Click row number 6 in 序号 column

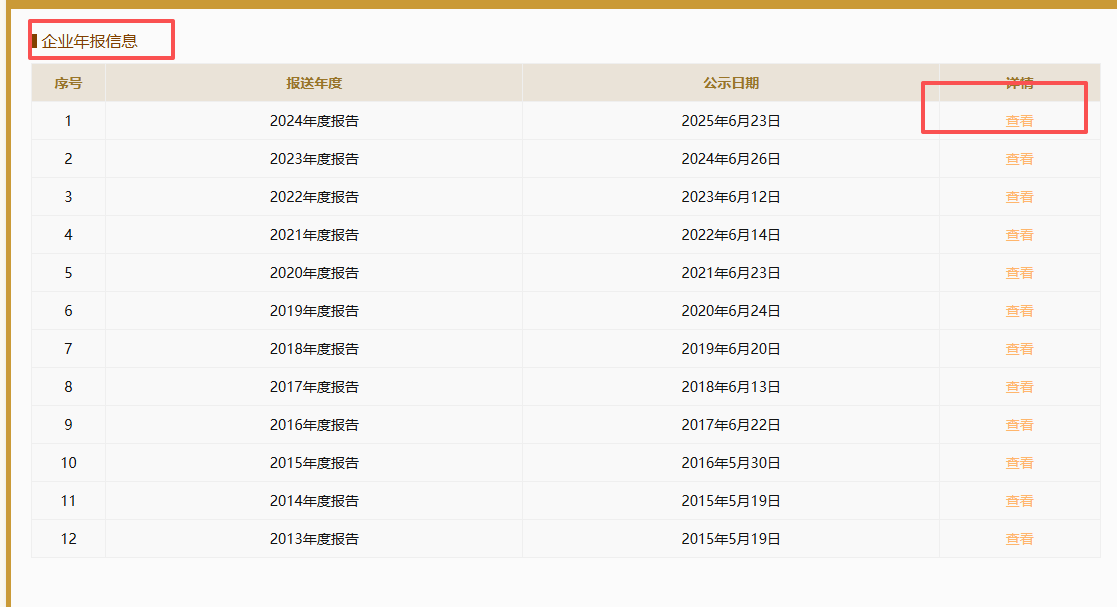point(68,311)
